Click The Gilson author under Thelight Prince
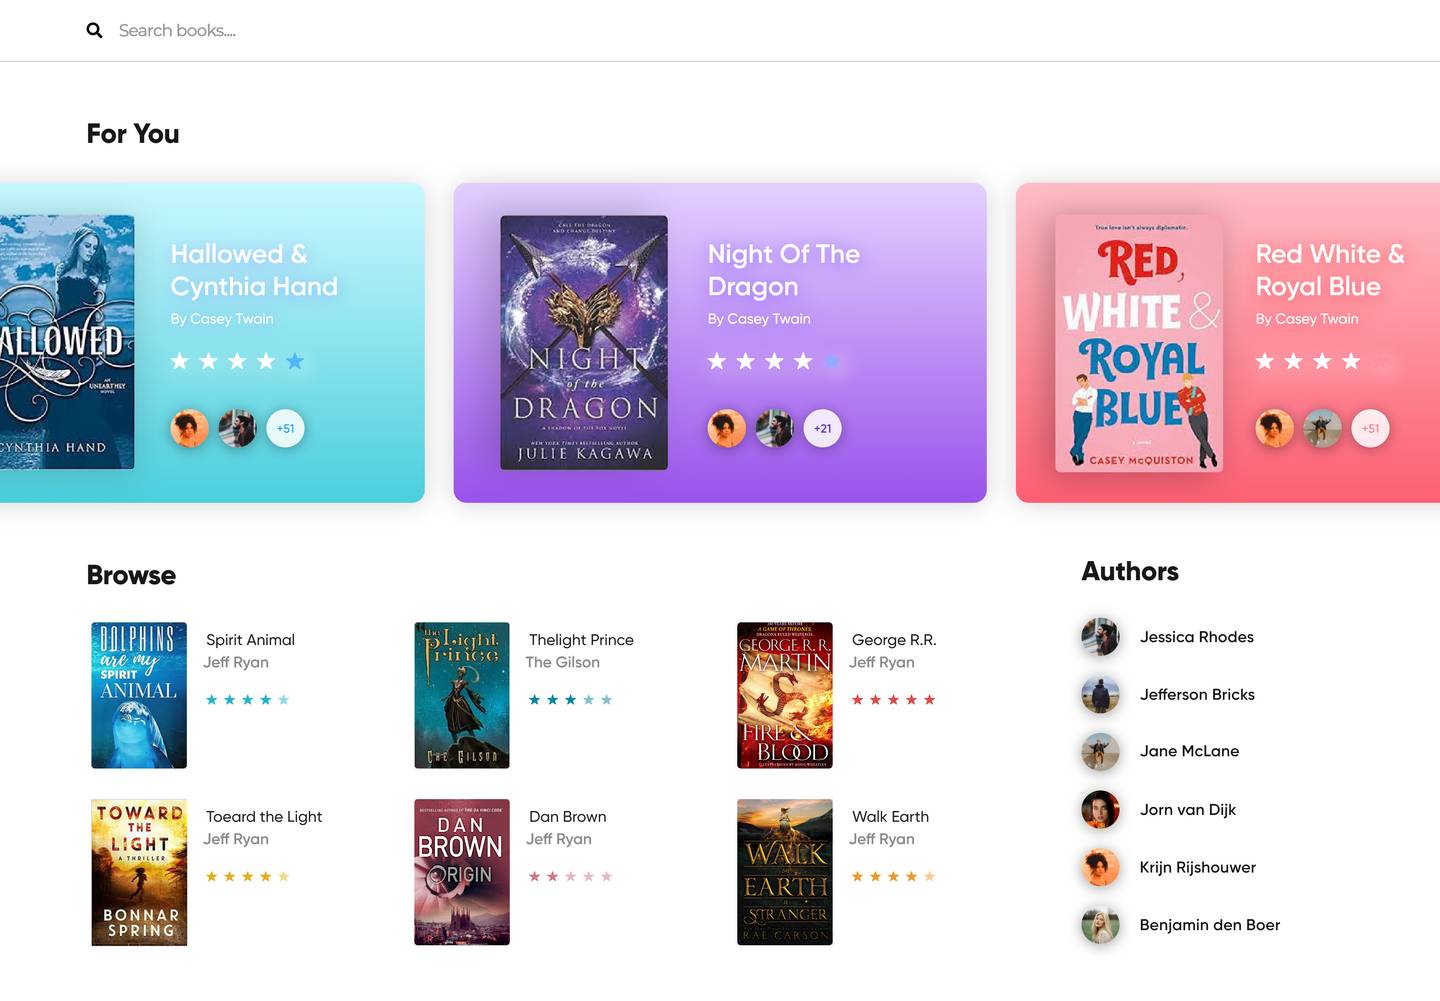This screenshot has width=1440, height=1001. pyautogui.click(x=563, y=663)
